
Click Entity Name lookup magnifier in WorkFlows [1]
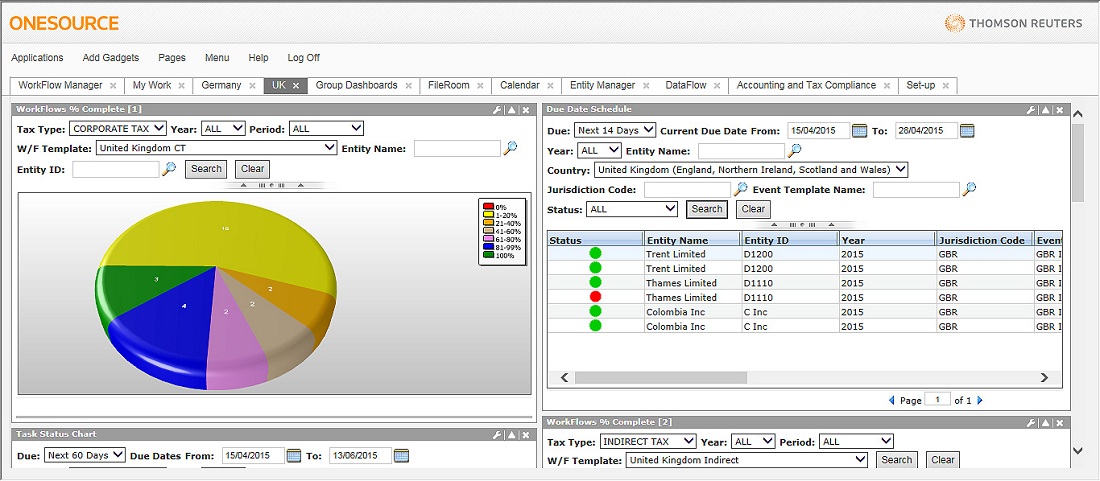pyautogui.click(x=511, y=148)
